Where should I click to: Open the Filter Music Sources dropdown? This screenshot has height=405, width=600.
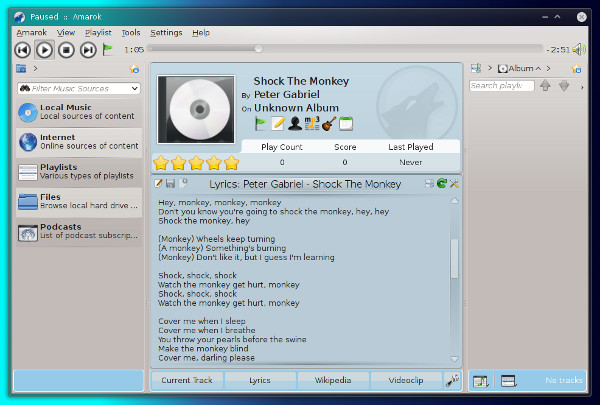pyautogui.click(x=135, y=89)
